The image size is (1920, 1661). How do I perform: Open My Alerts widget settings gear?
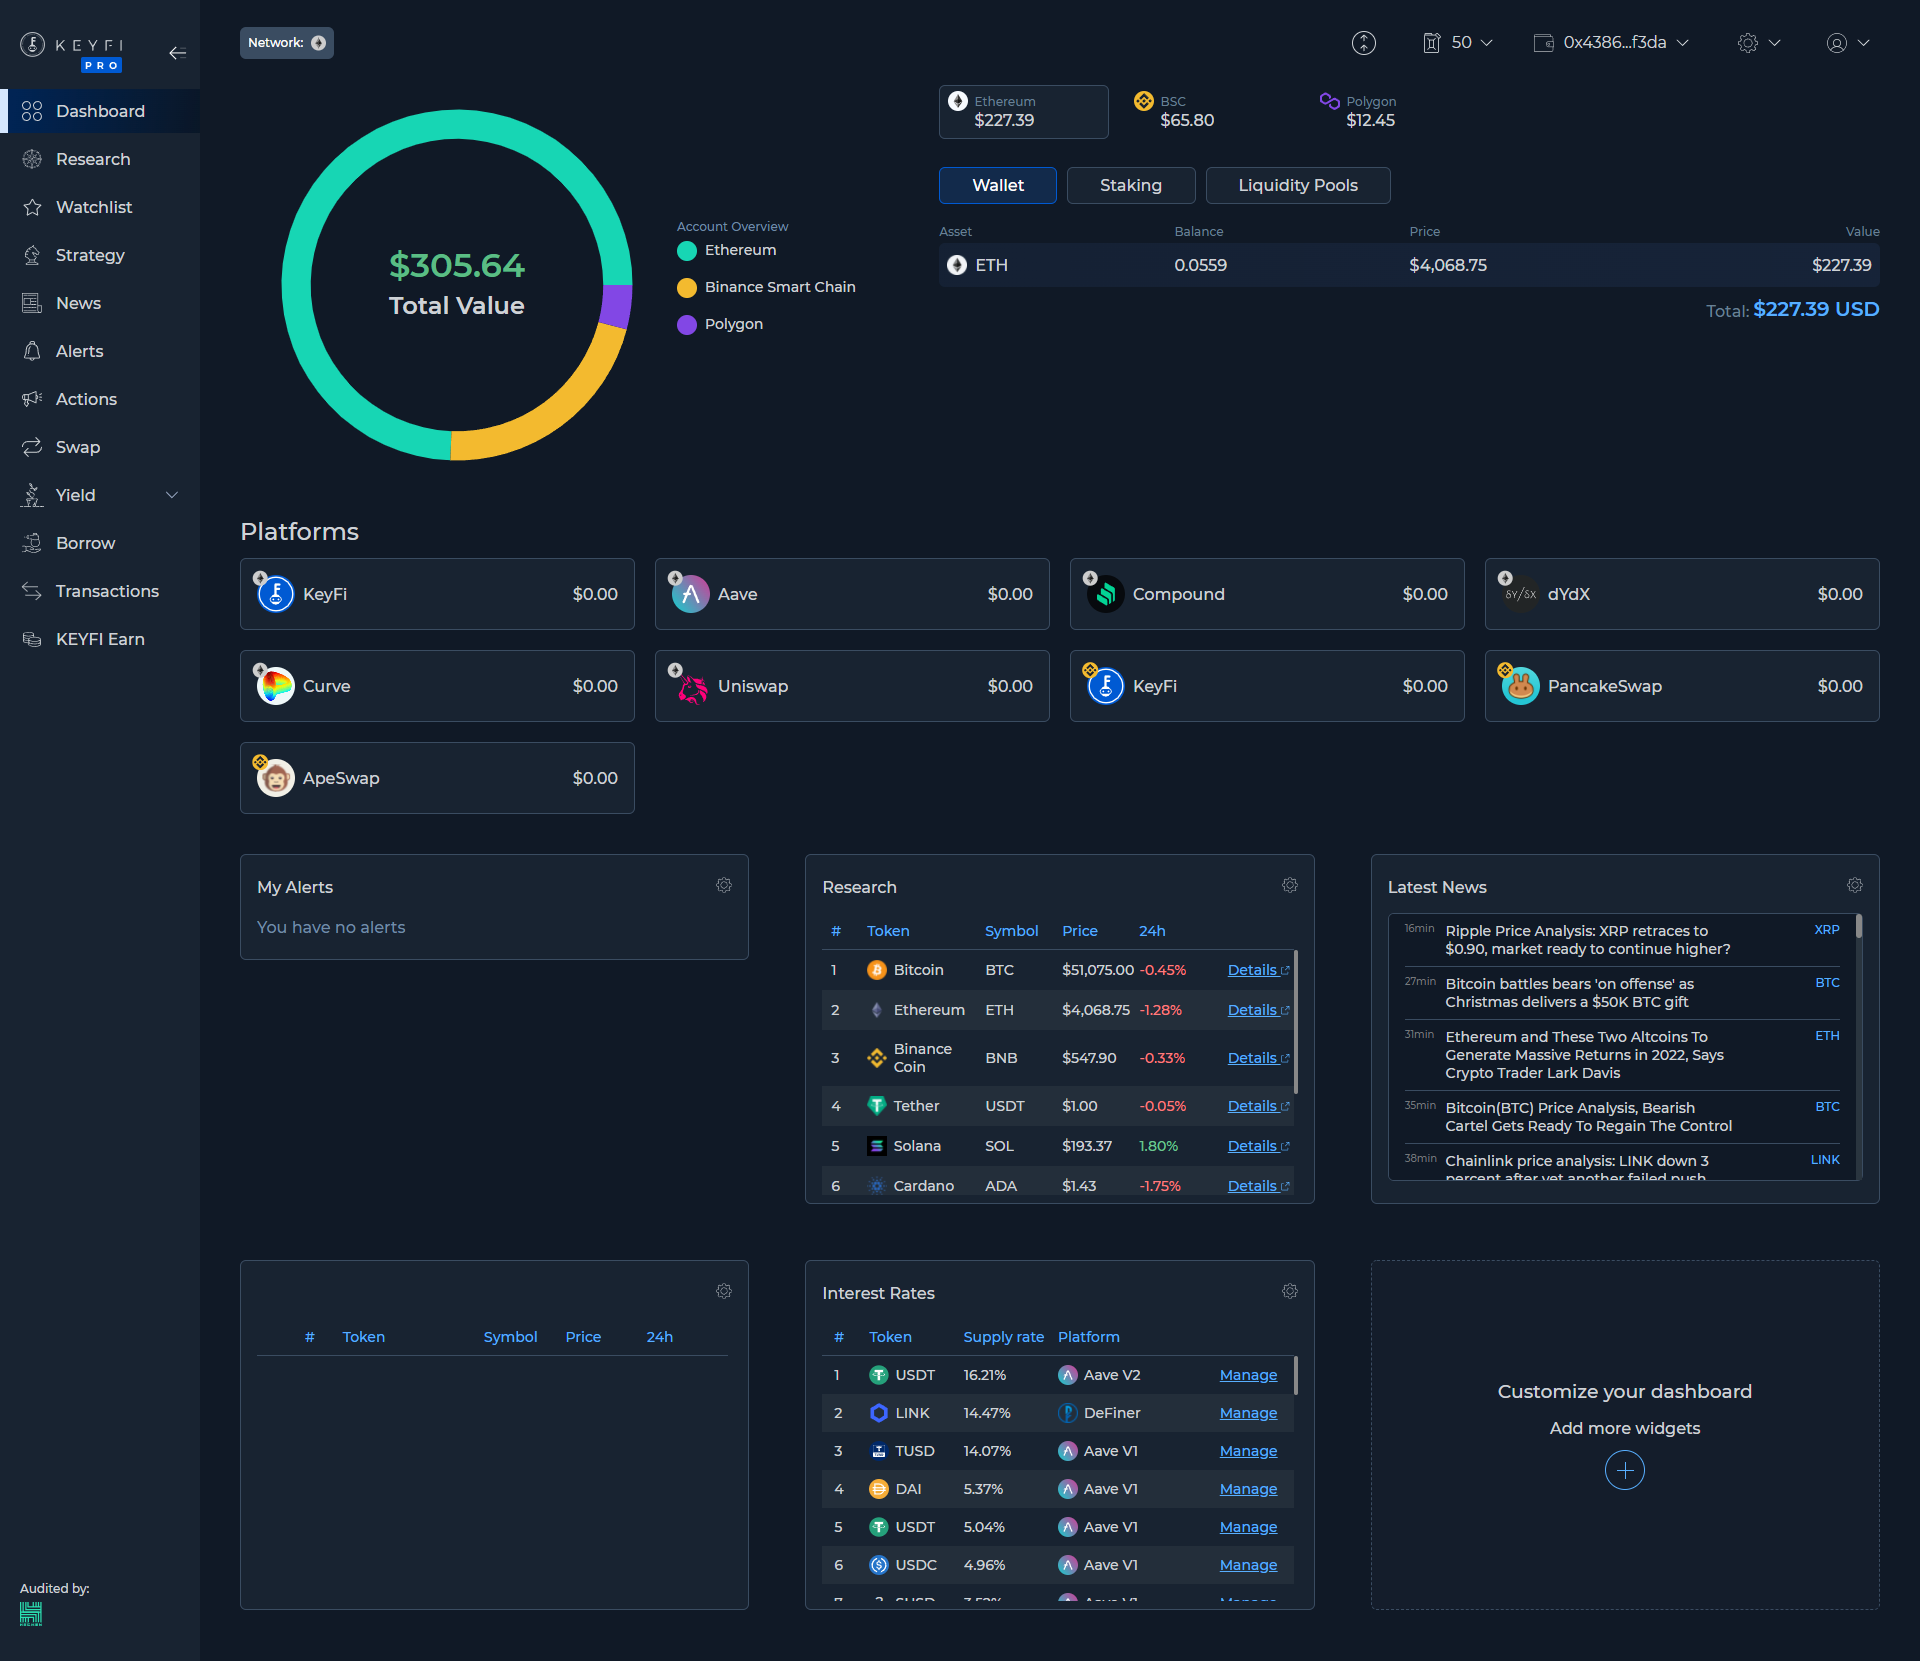(x=724, y=885)
